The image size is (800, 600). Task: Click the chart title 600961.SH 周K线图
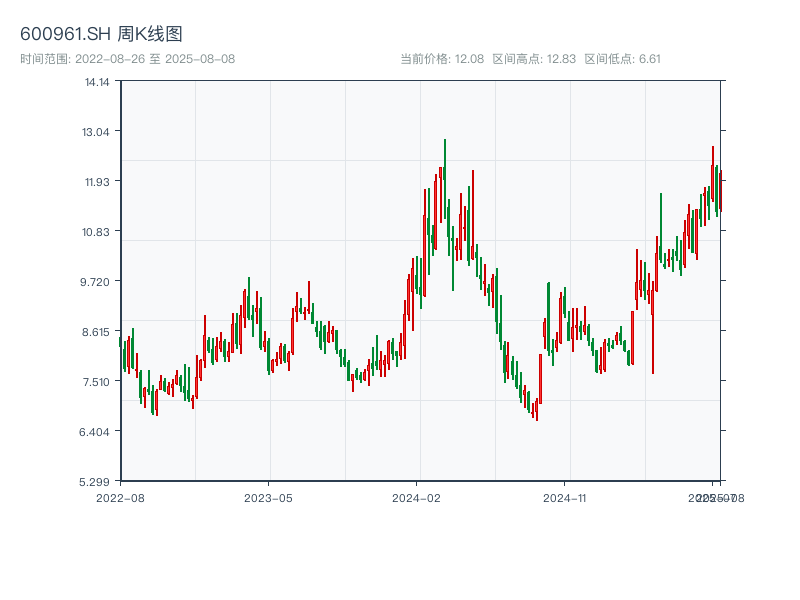(x=101, y=34)
